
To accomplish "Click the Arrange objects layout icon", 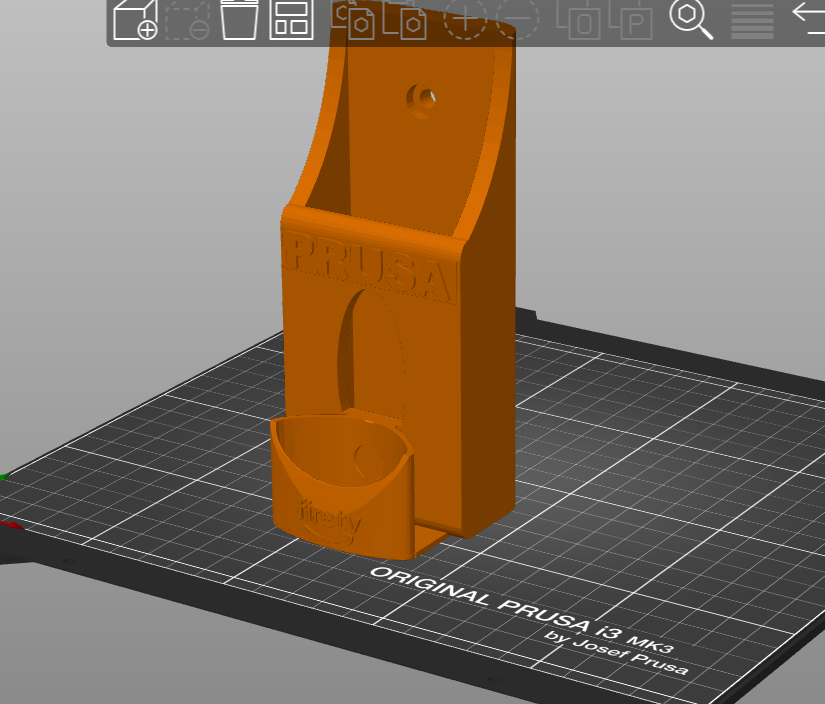I will [291, 19].
